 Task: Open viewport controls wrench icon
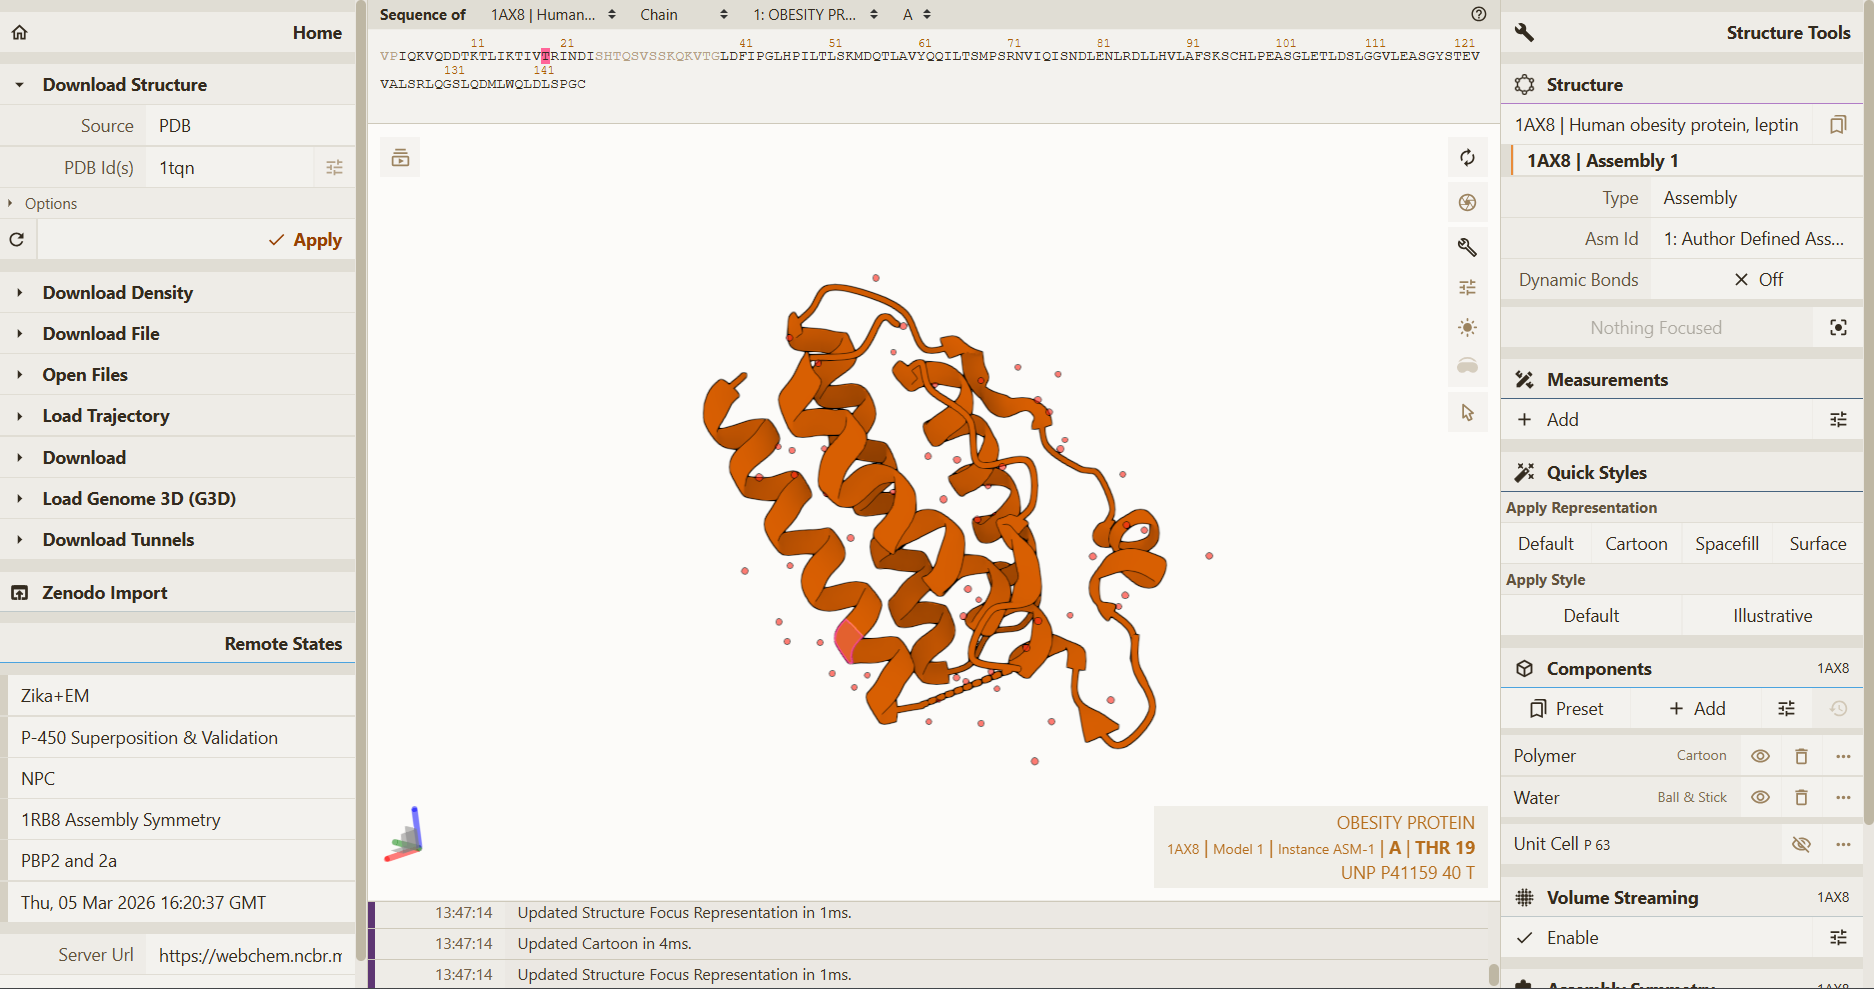tap(1467, 247)
